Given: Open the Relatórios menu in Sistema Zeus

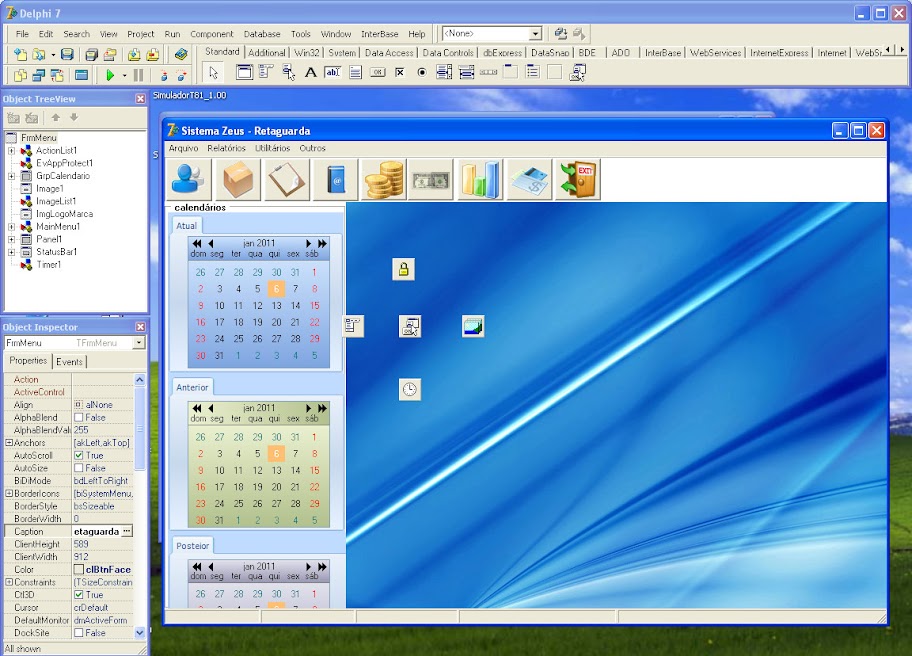Looking at the screenshot, I should (x=226, y=148).
